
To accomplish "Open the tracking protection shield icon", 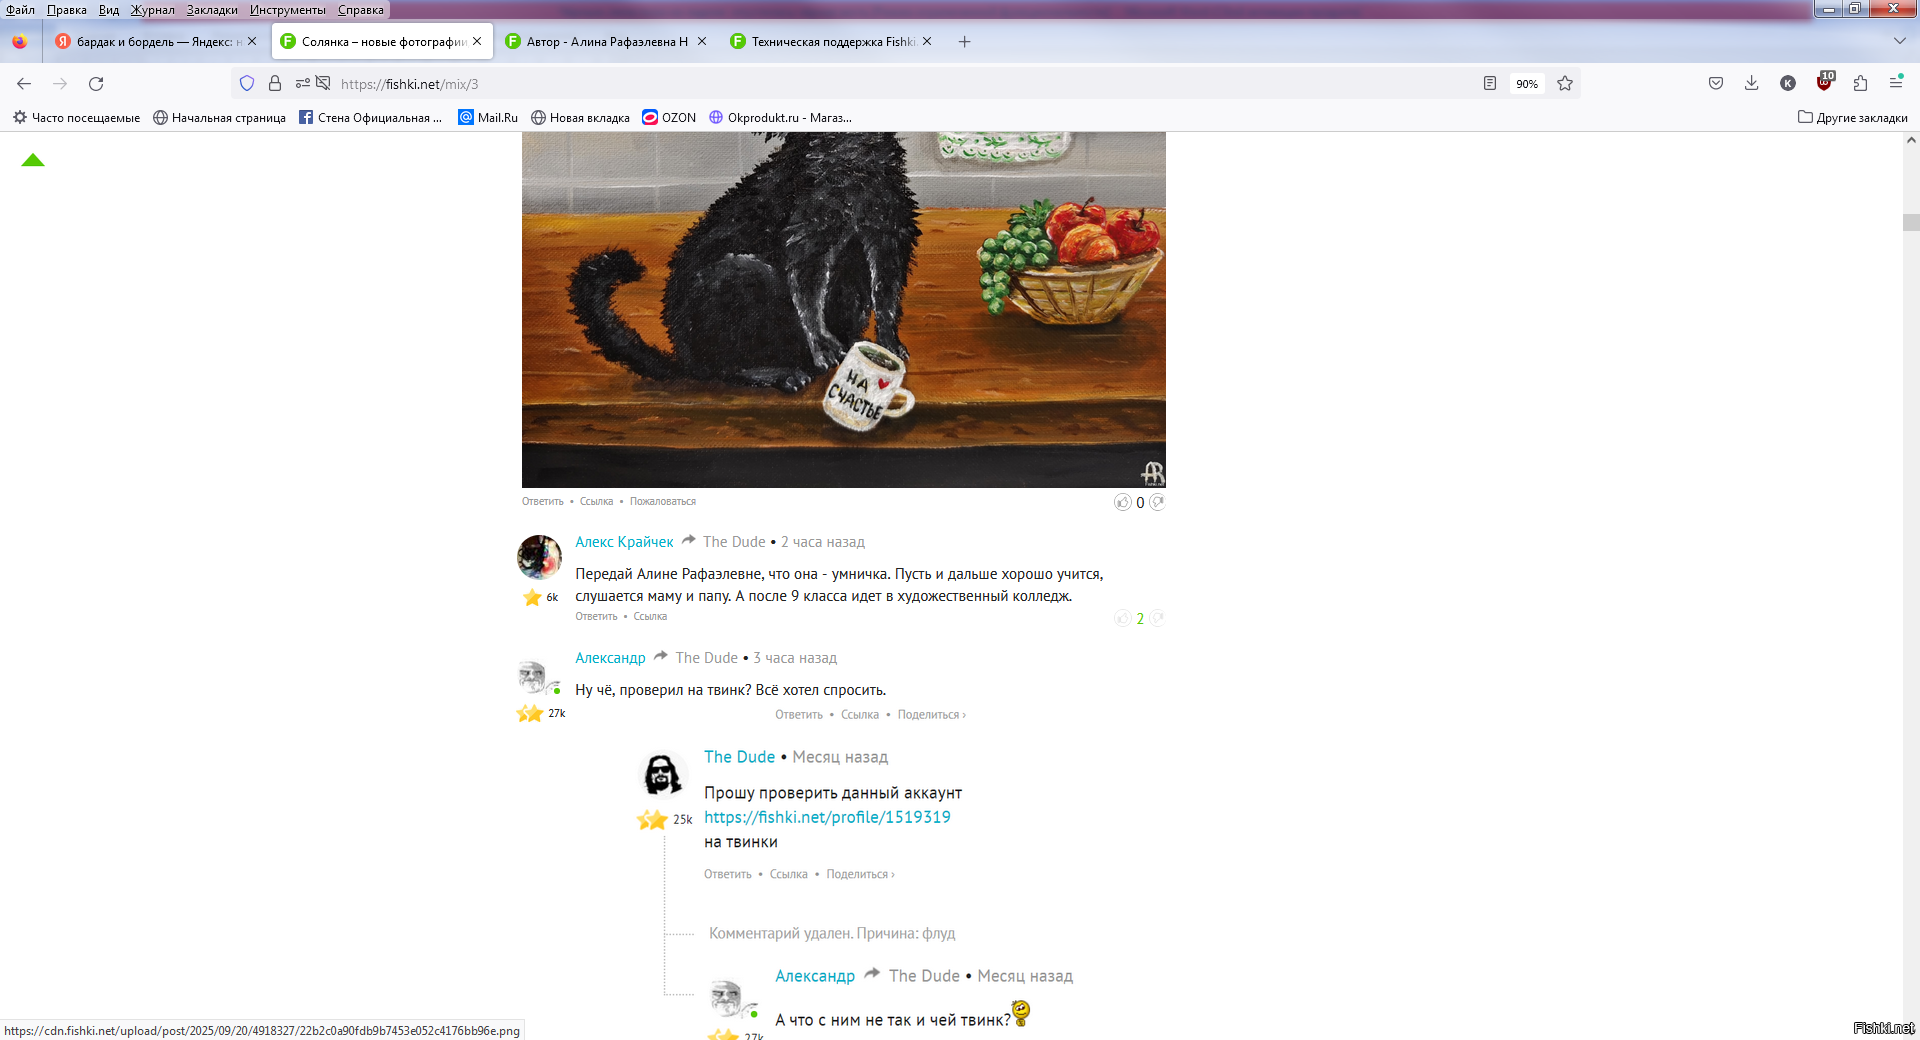I will click(x=247, y=84).
